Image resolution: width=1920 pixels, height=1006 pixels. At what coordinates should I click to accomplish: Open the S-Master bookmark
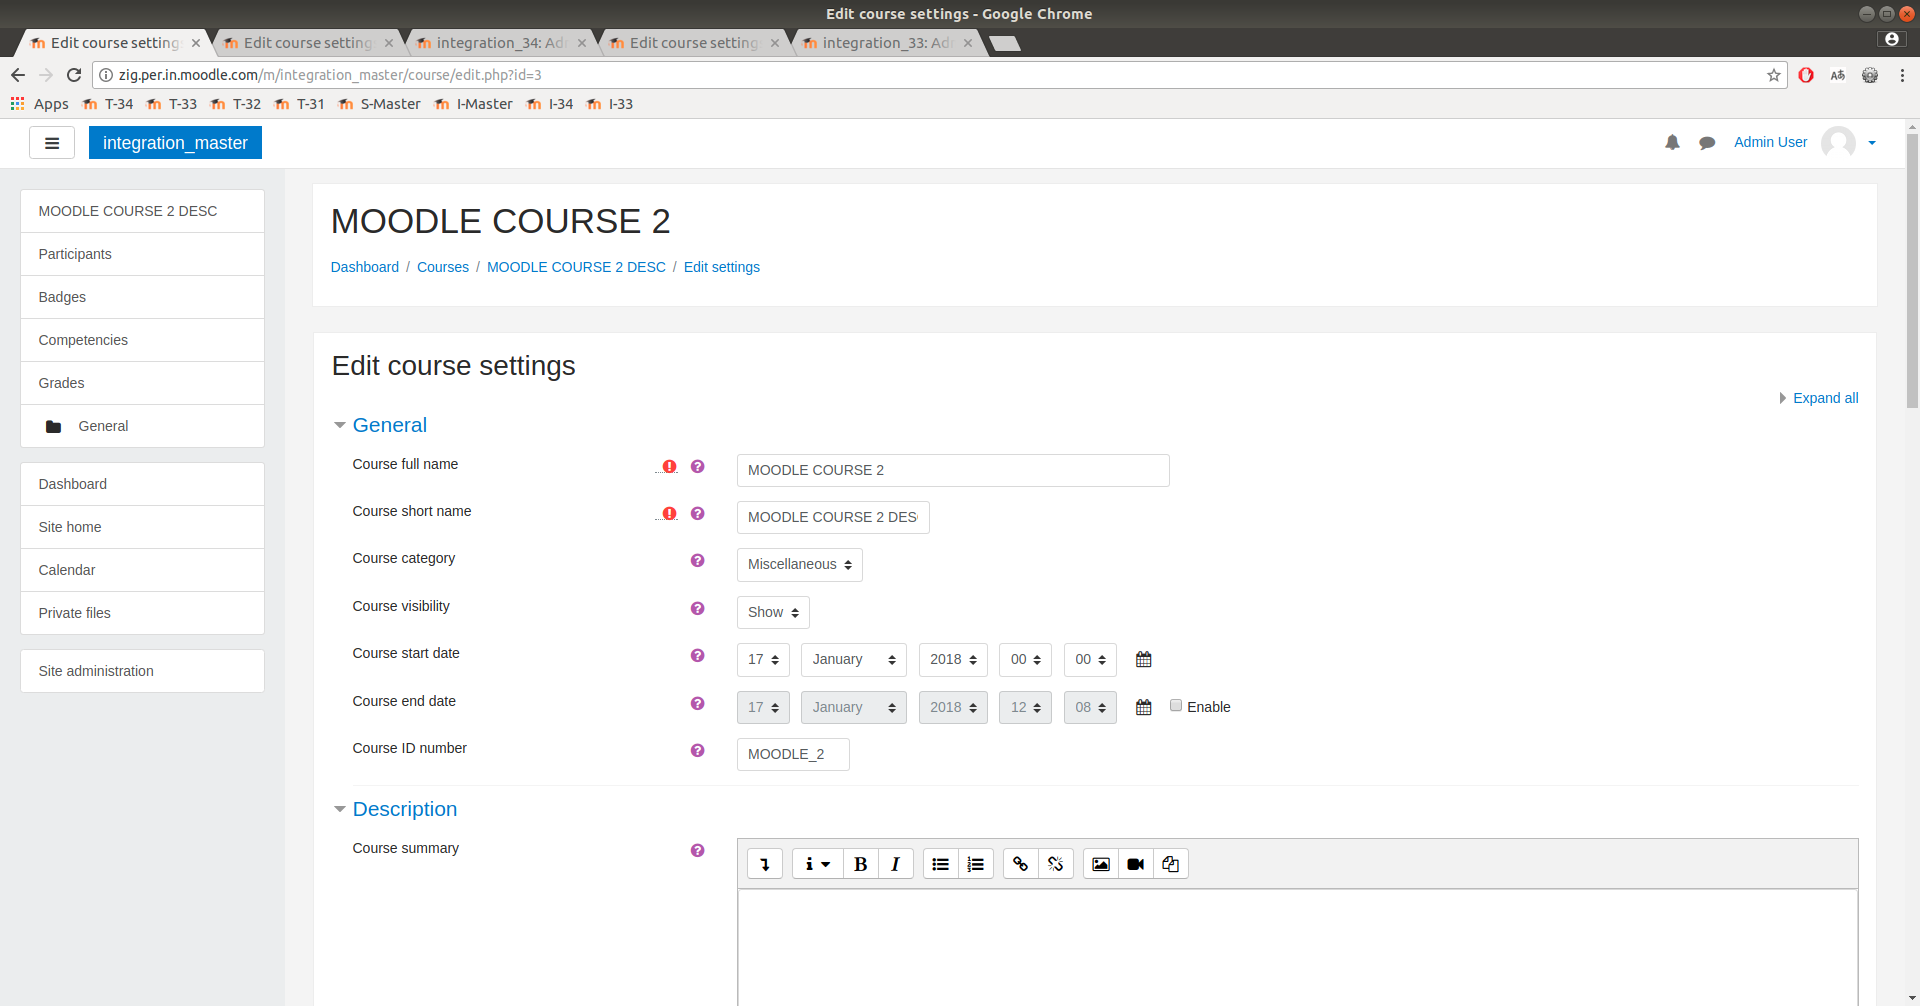click(x=380, y=104)
